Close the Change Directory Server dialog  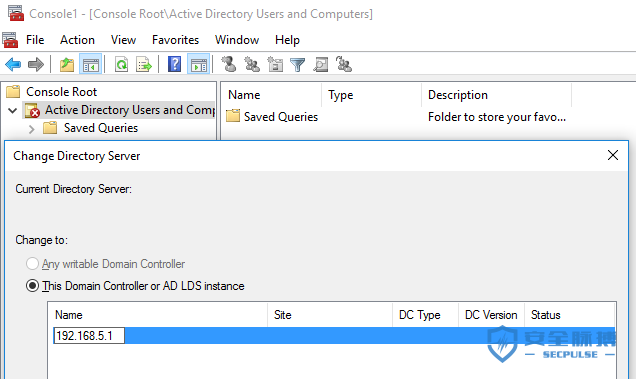pos(613,155)
